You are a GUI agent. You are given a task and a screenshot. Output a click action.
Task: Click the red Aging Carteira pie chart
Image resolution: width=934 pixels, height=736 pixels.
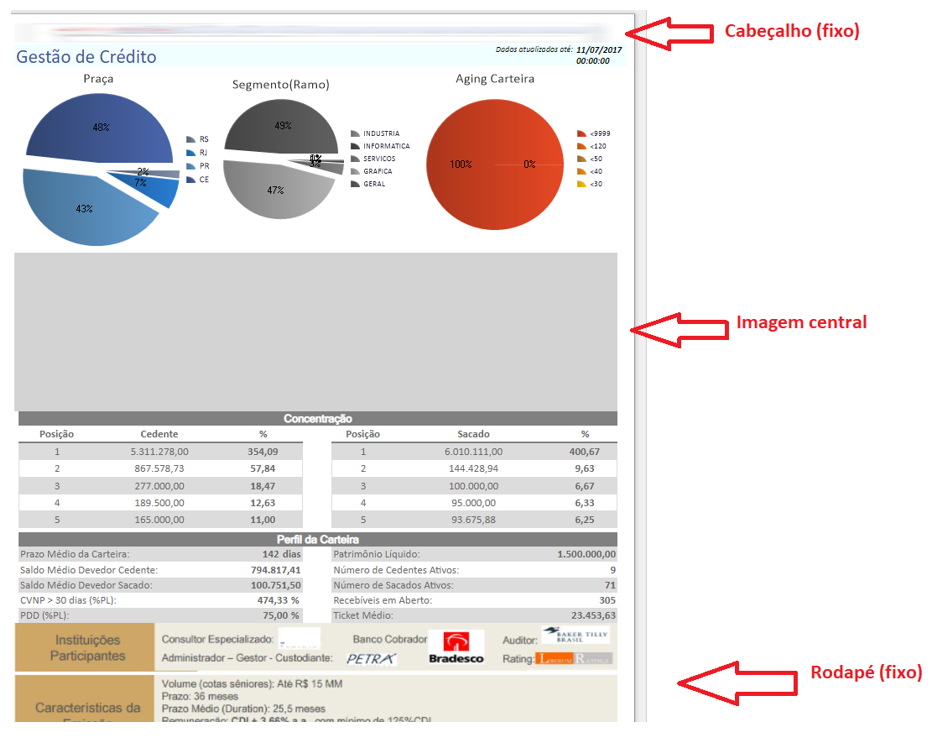click(495, 165)
